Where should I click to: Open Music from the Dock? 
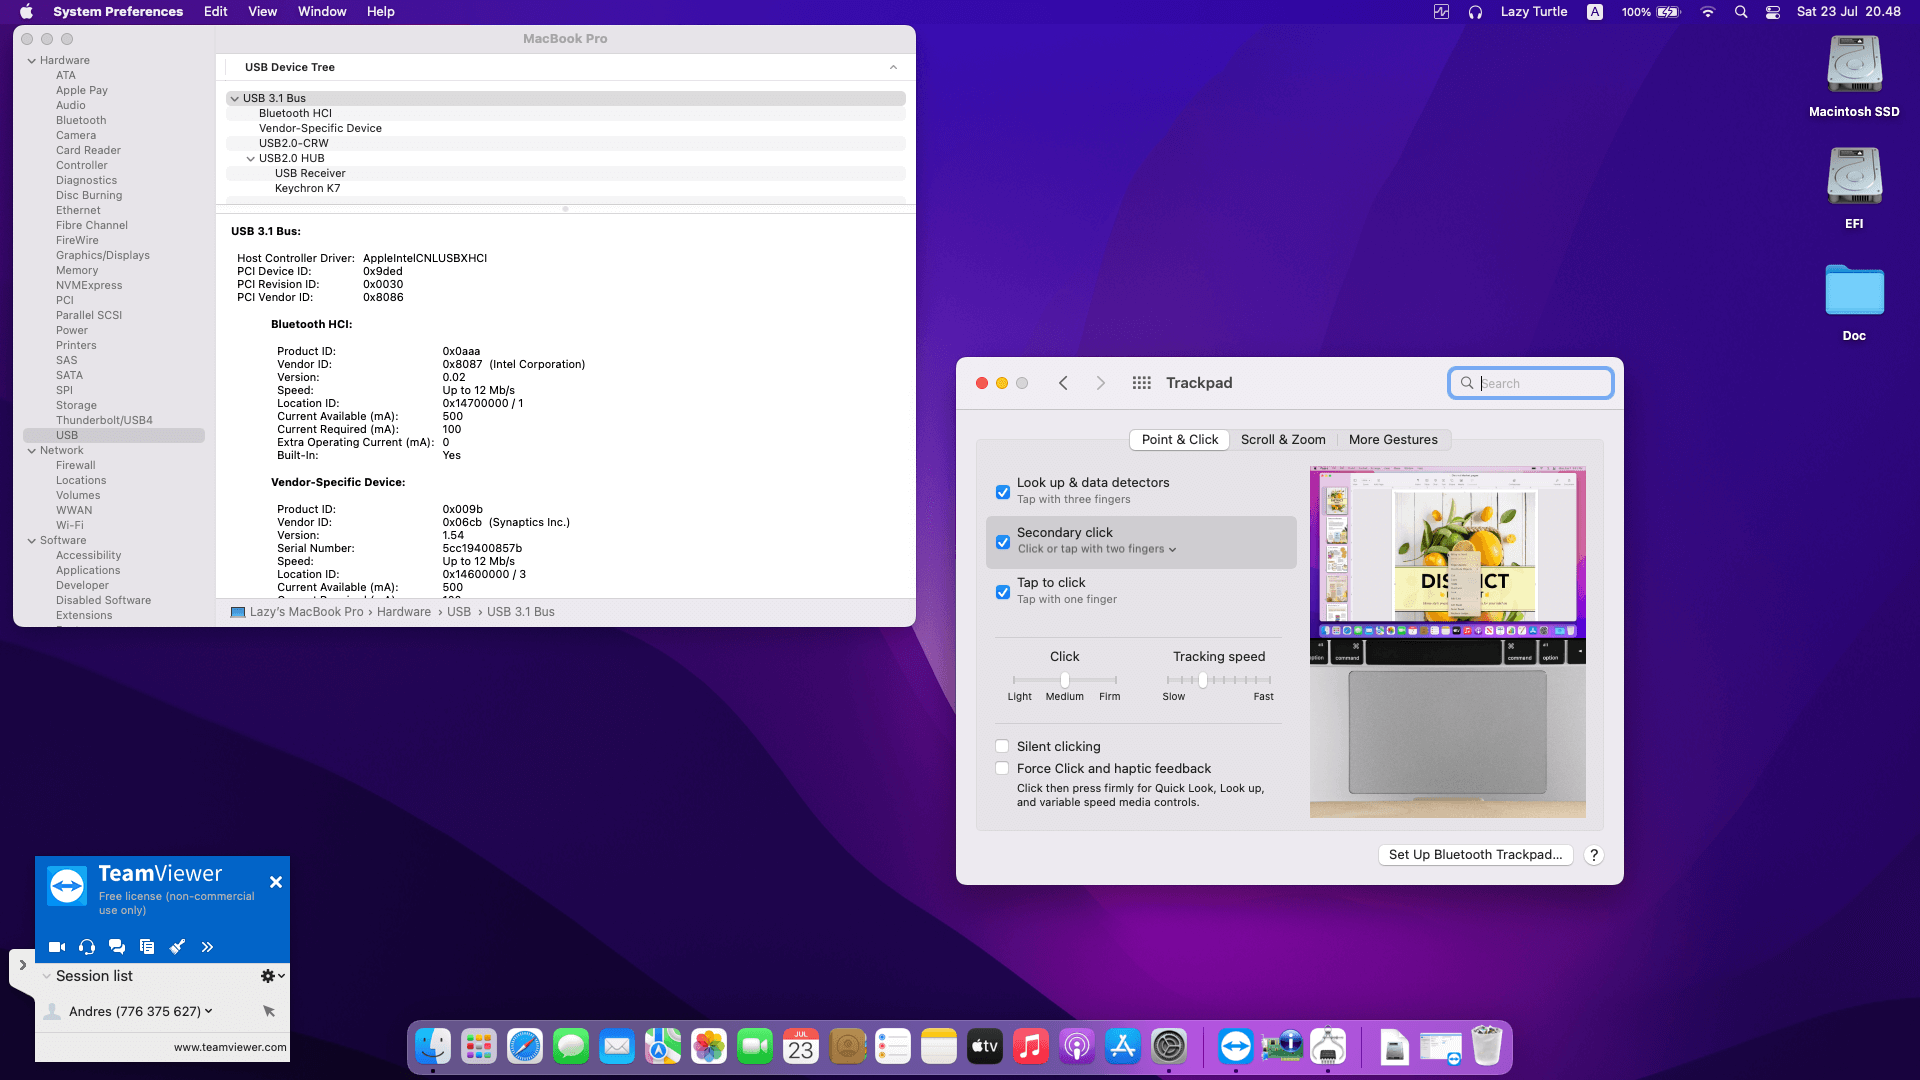click(1031, 1047)
